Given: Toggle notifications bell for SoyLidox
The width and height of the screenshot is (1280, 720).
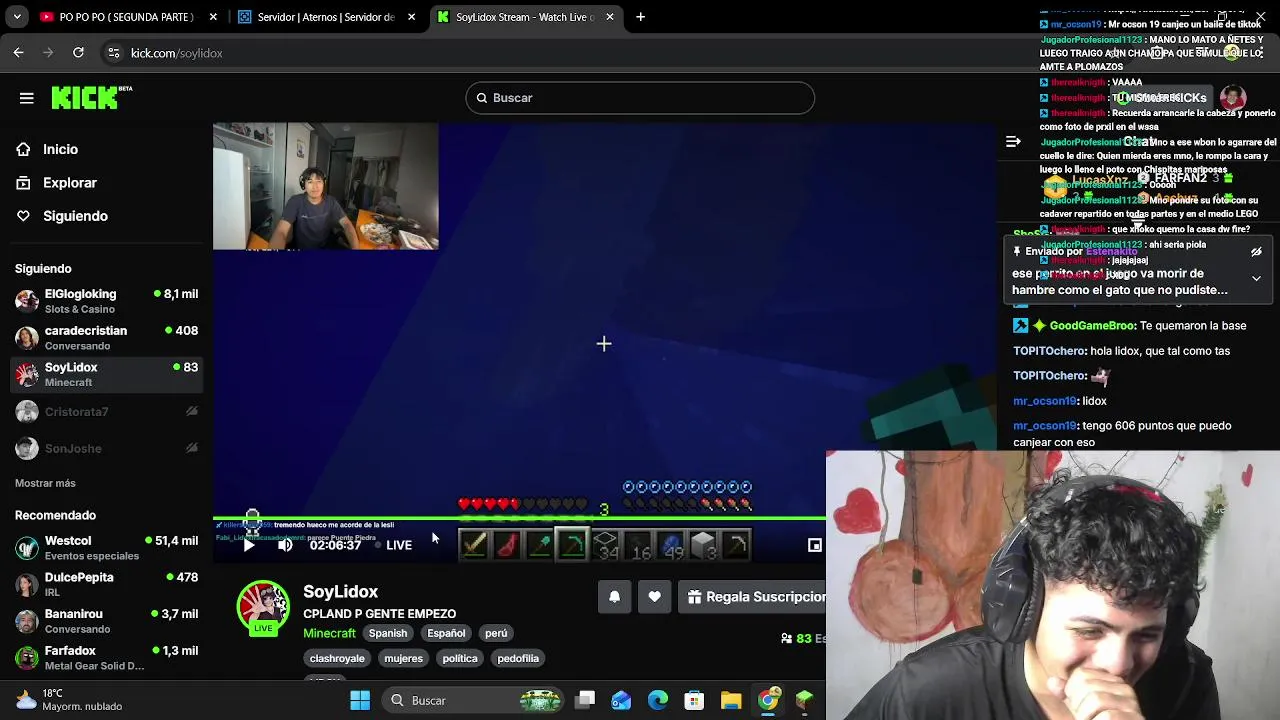Looking at the screenshot, I should 614,597.
